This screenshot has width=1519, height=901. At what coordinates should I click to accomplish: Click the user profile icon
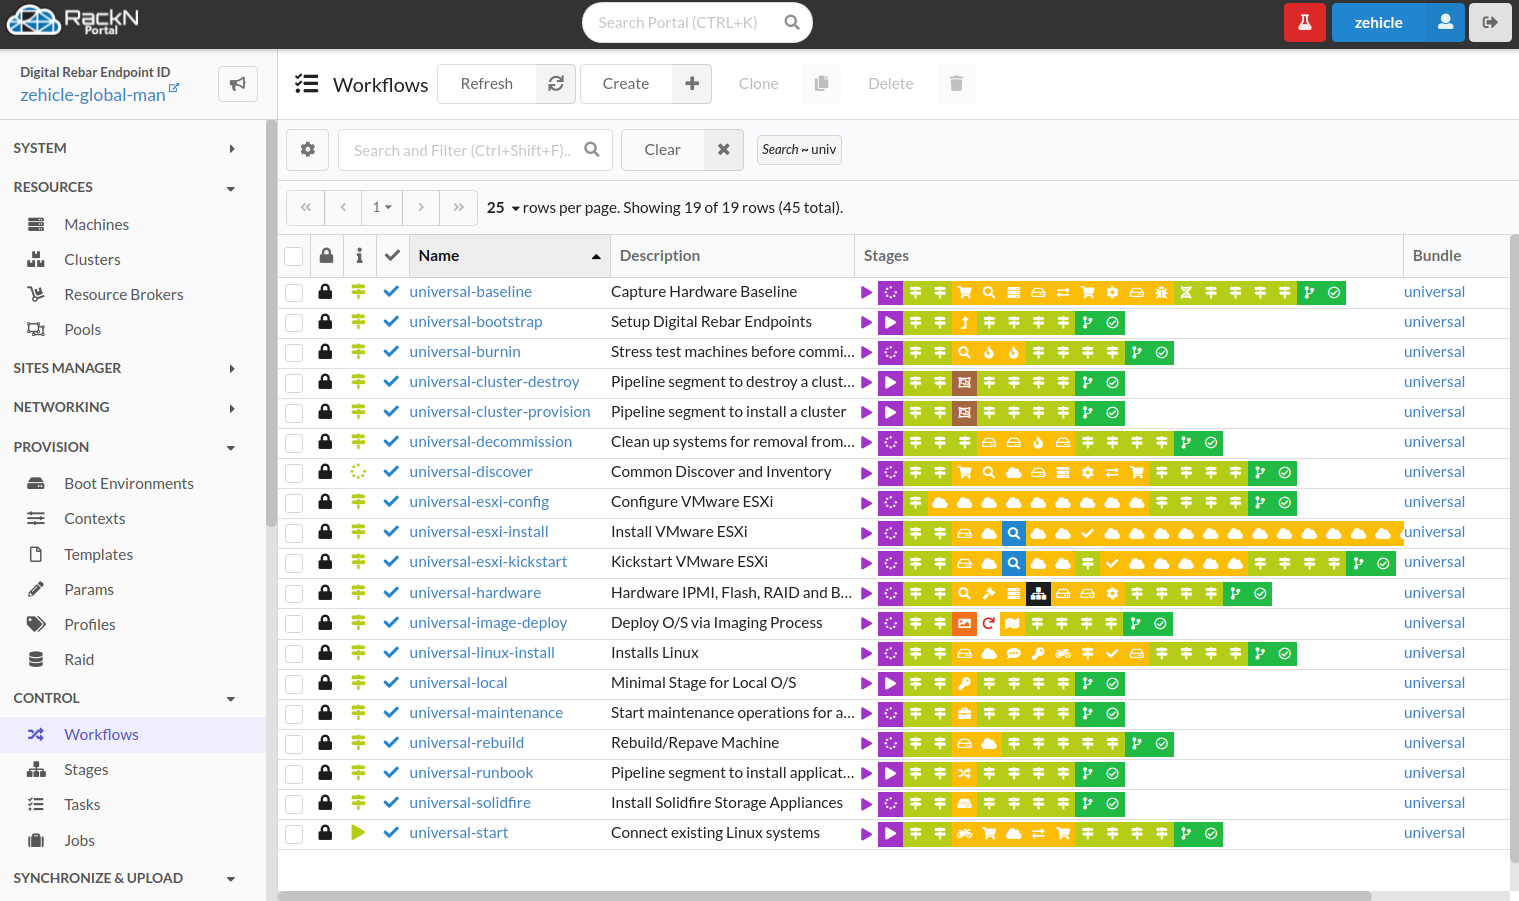pyautogui.click(x=1445, y=22)
